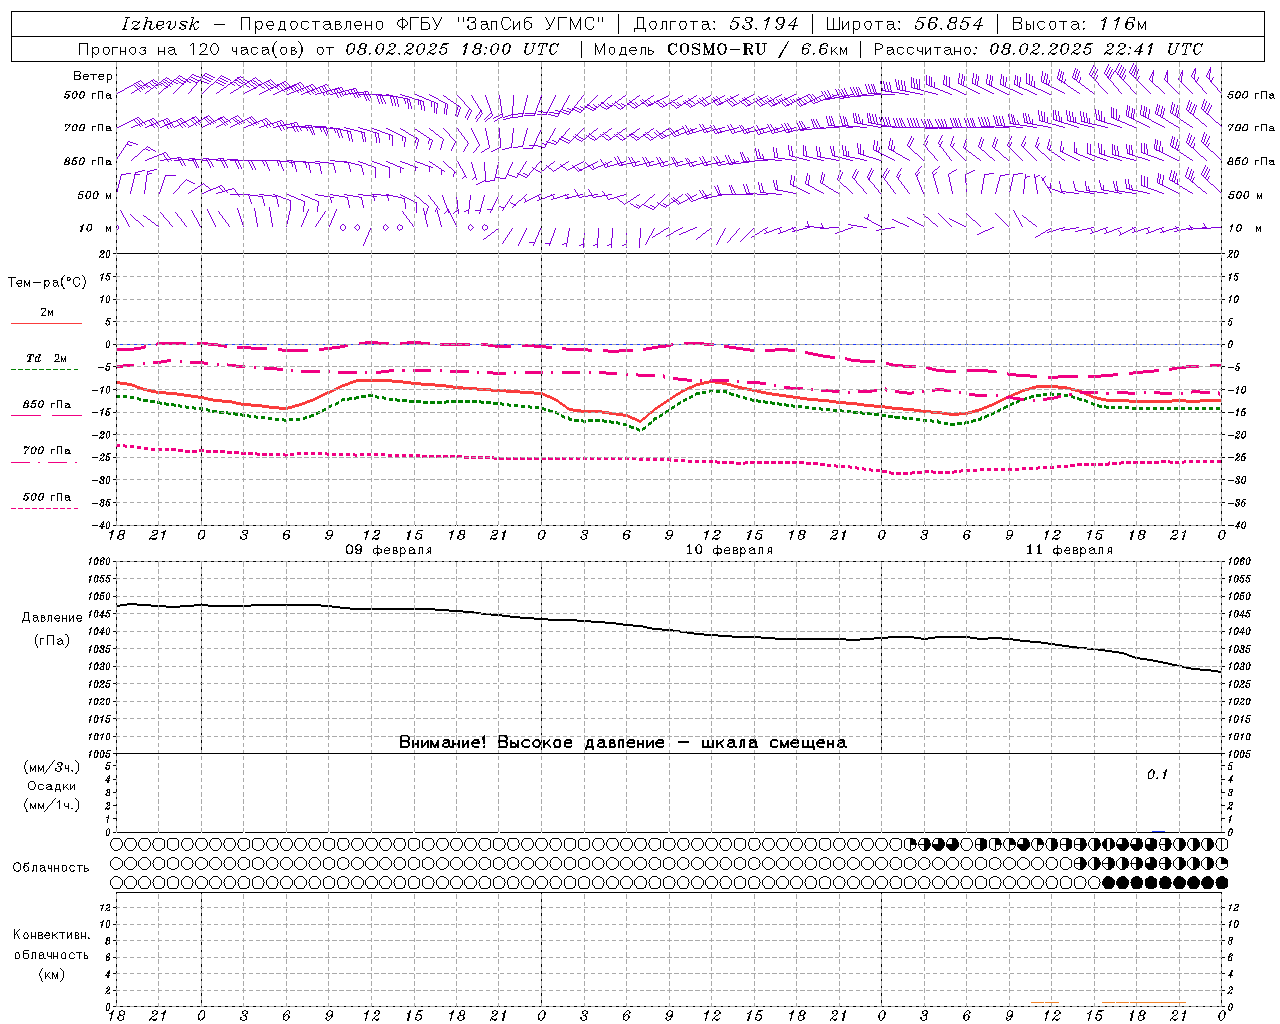The image size is (1280, 1024).
Task: Click the forecast start time 08.02.2025 18:00 UTC
Action: click(451, 49)
